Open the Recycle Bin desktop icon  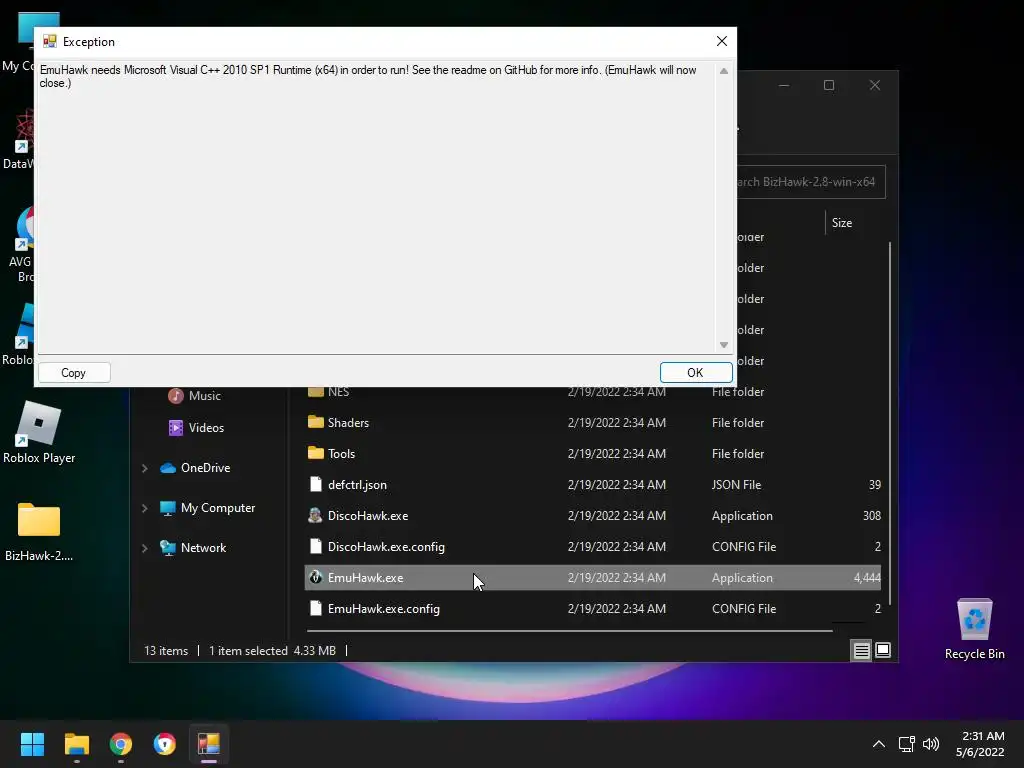click(x=974, y=630)
